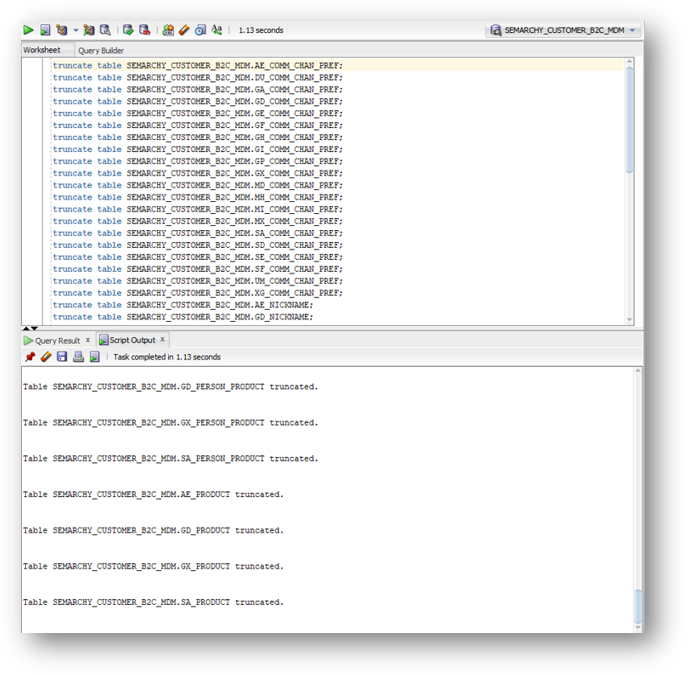Click the GA_COMM_CHAN_PREF truncate line
687x675 pixels.
pyautogui.click(x=198, y=89)
